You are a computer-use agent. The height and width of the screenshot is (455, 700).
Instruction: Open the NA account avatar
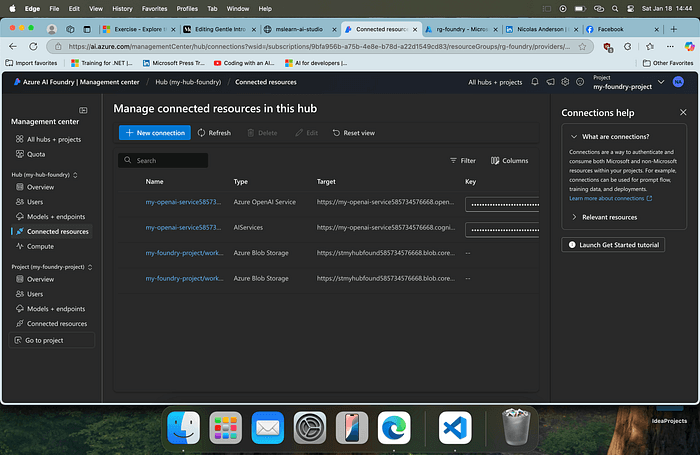coord(678,82)
